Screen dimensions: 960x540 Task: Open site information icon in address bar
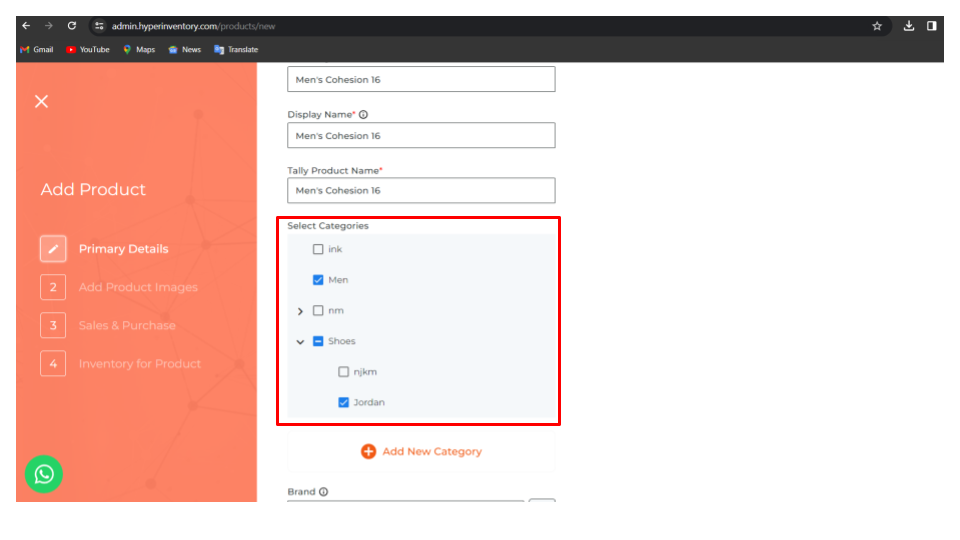pyautogui.click(x=99, y=26)
